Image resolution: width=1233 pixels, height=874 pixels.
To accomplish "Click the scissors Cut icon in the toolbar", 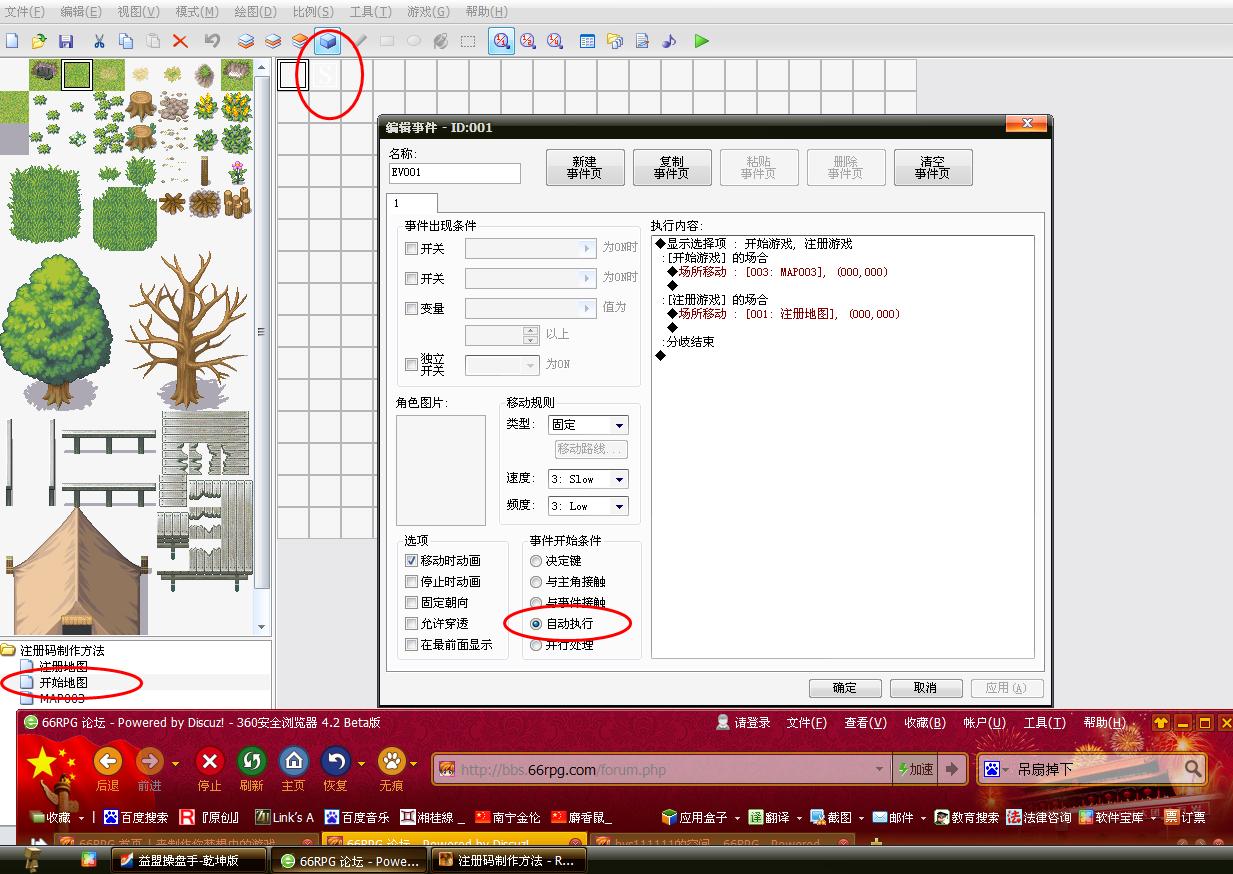I will pos(99,41).
